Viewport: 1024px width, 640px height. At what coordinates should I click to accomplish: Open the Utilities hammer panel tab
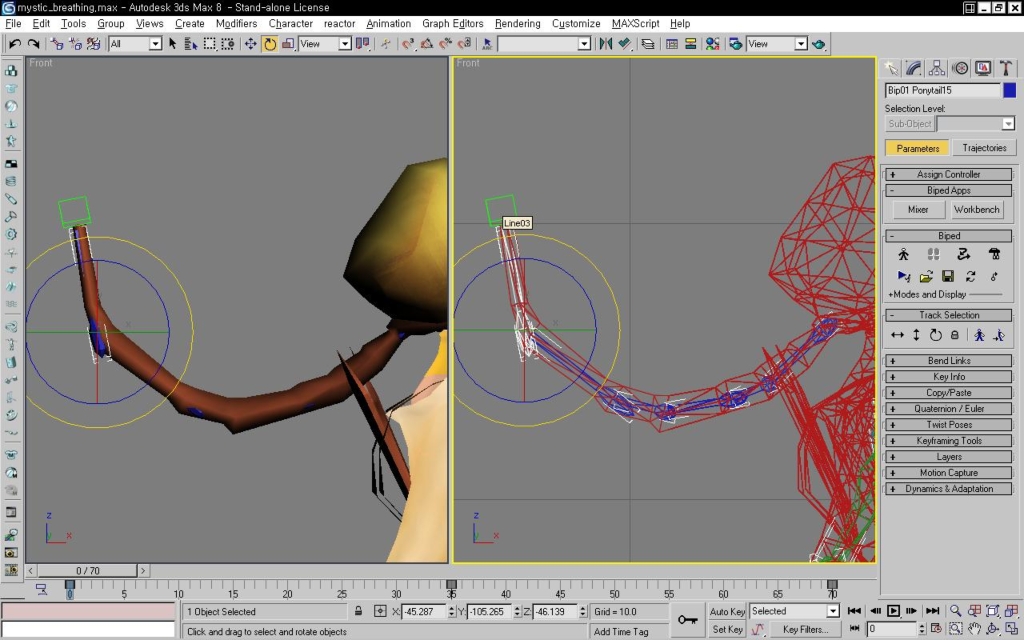[x=1006, y=68]
